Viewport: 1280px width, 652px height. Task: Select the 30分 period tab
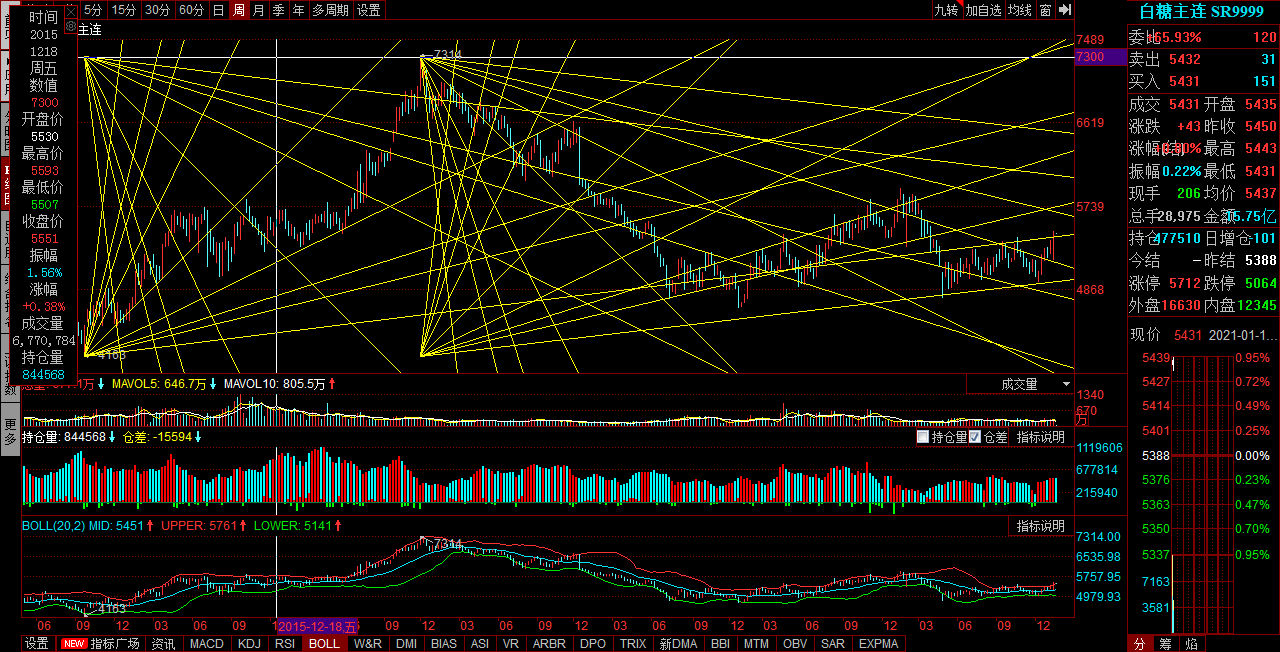pos(157,10)
